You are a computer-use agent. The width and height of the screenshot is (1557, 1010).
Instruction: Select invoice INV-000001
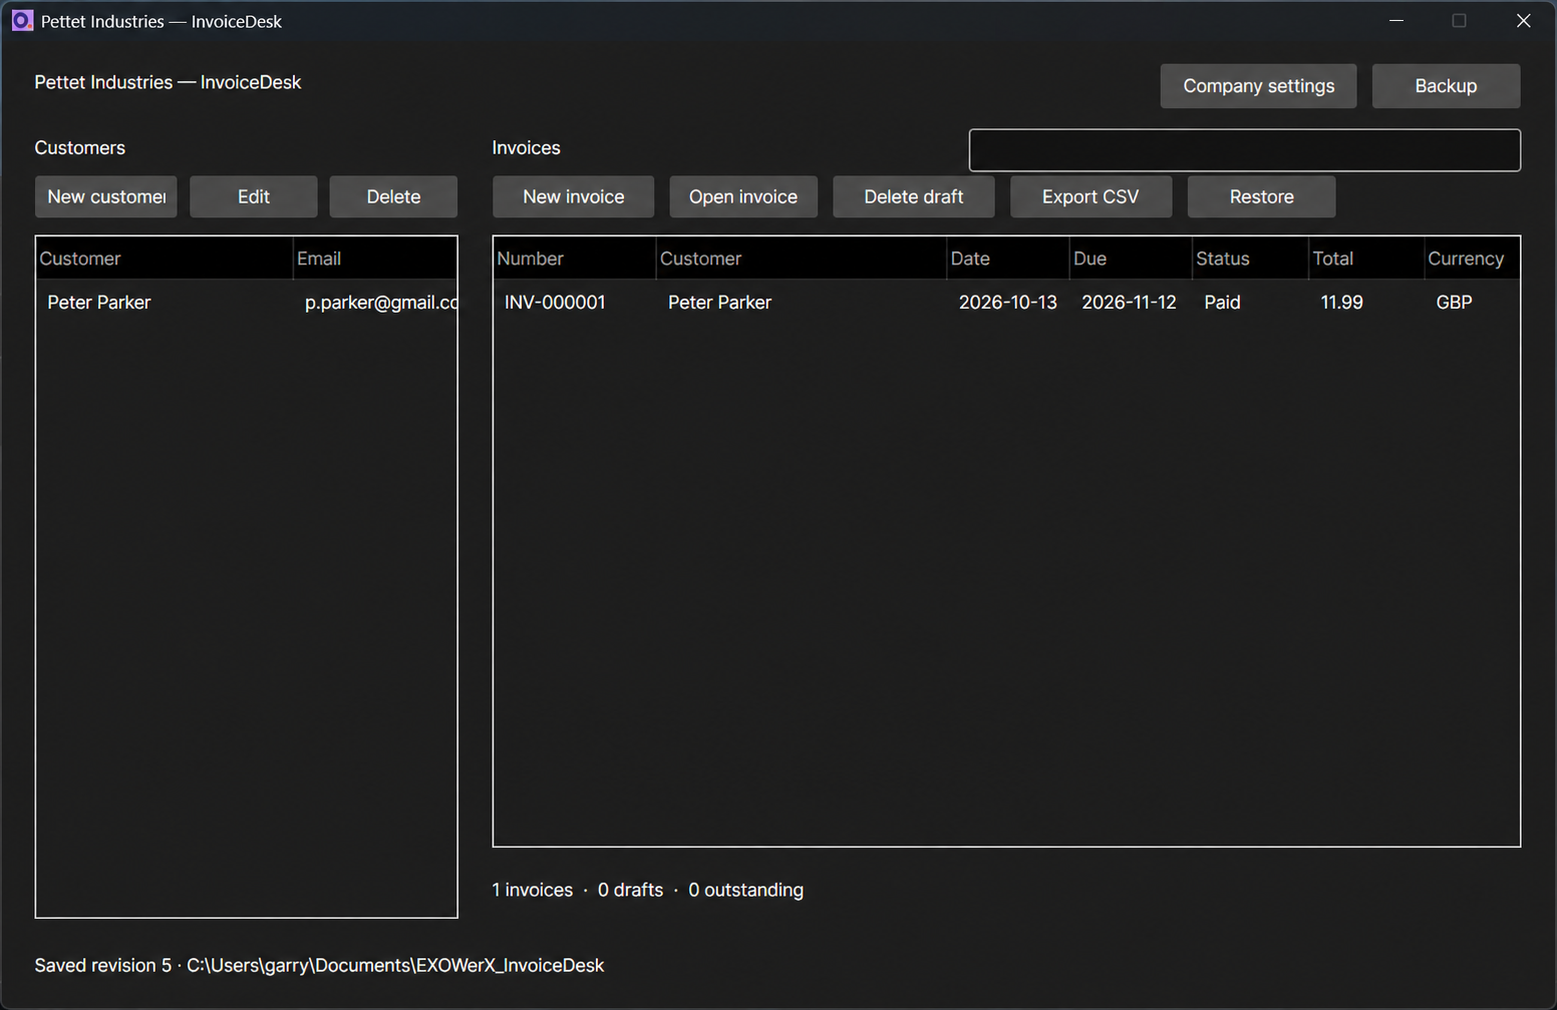pyautogui.click(x=555, y=302)
